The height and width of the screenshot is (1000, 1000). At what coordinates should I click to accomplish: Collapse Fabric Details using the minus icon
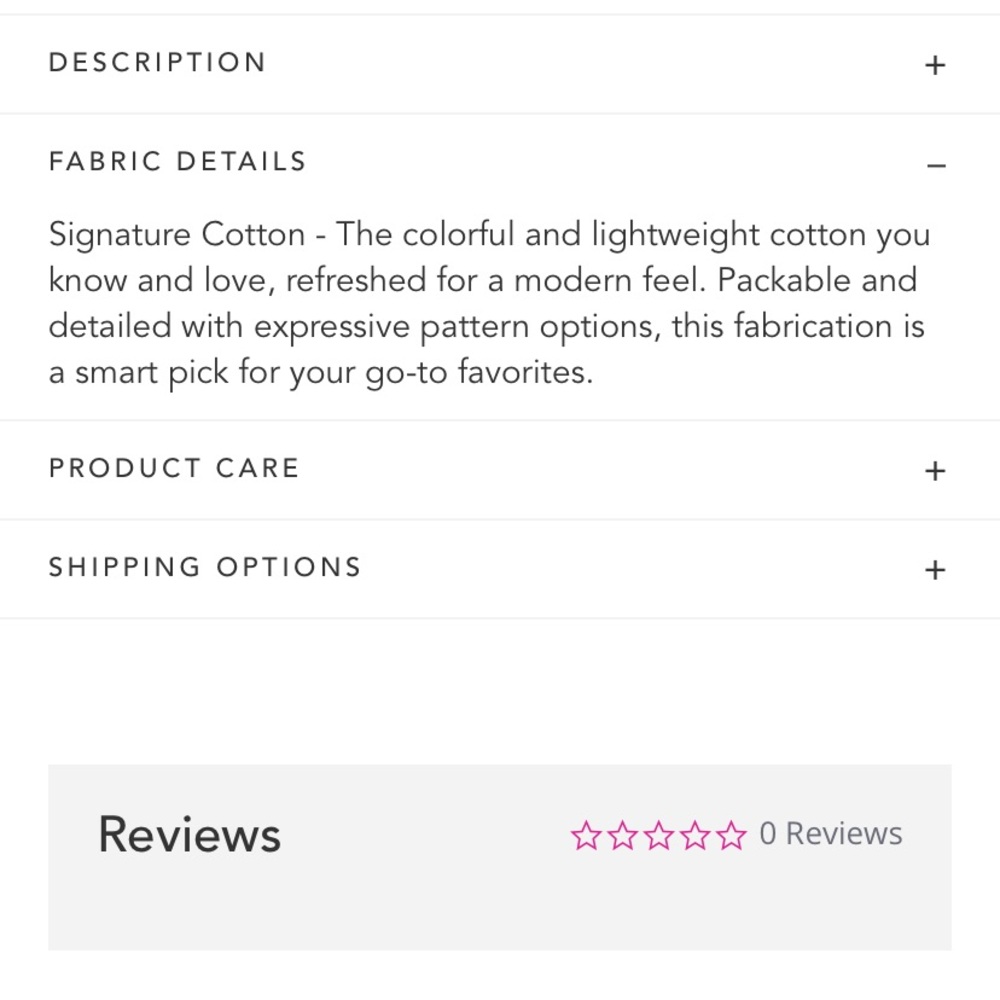point(936,165)
